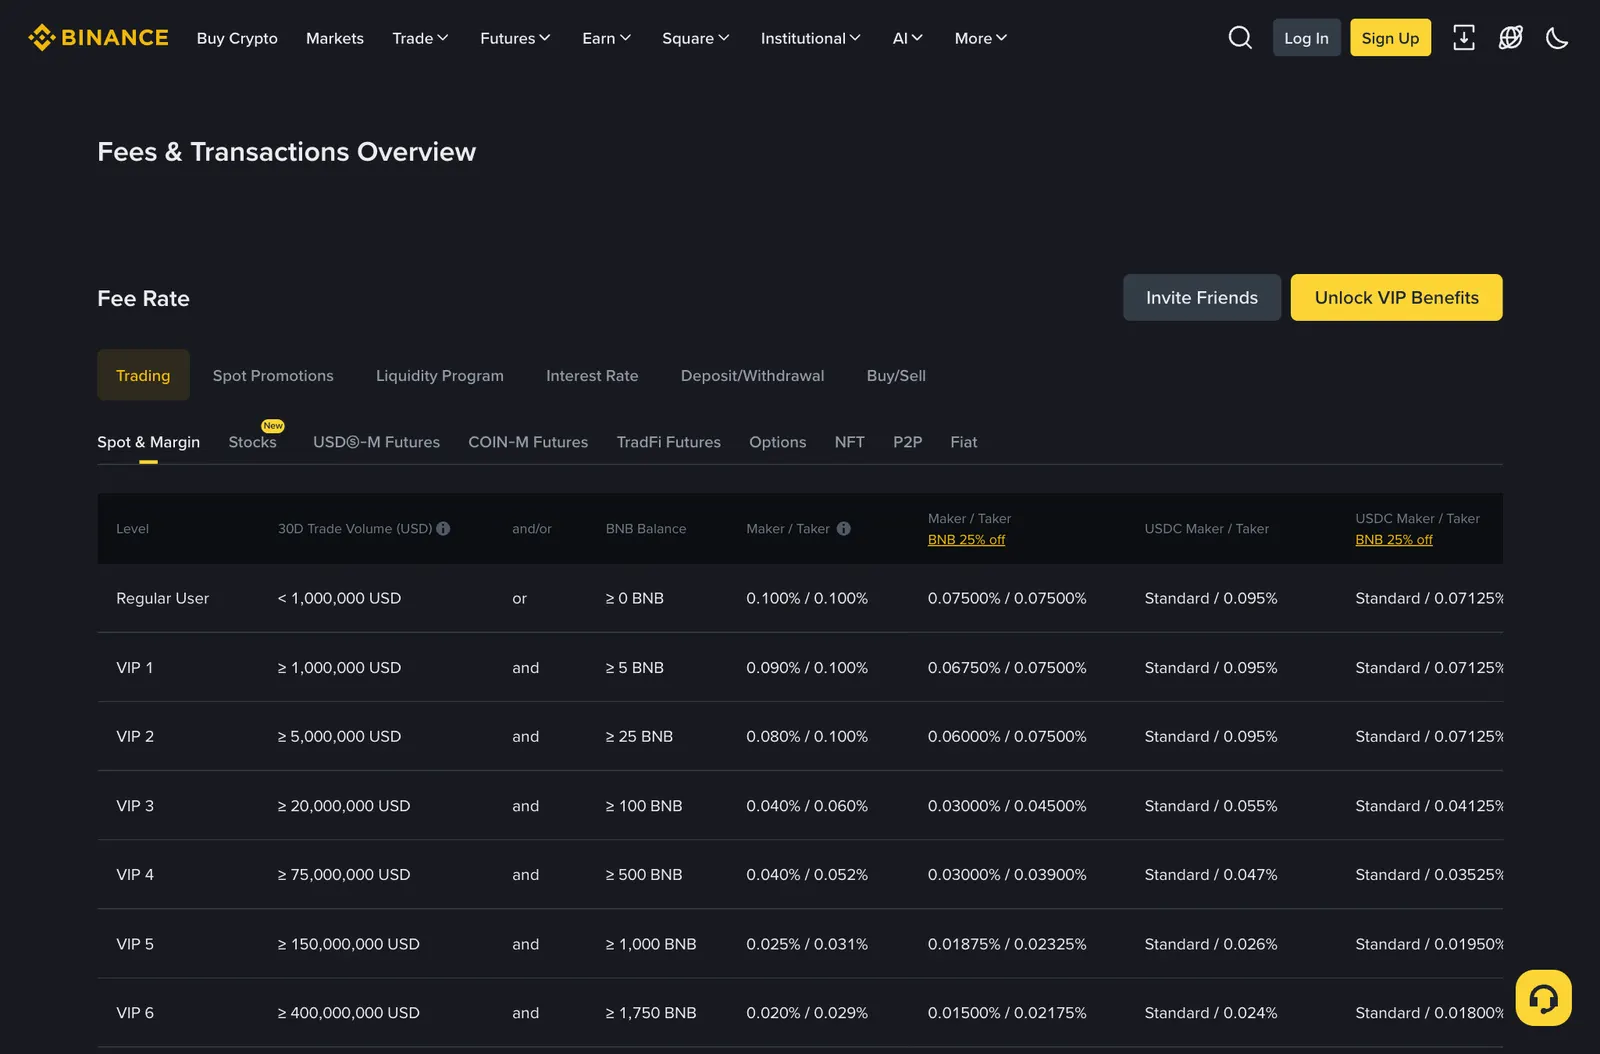Open Markets in navigation
Image resolution: width=1600 pixels, height=1054 pixels.
[335, 38]
